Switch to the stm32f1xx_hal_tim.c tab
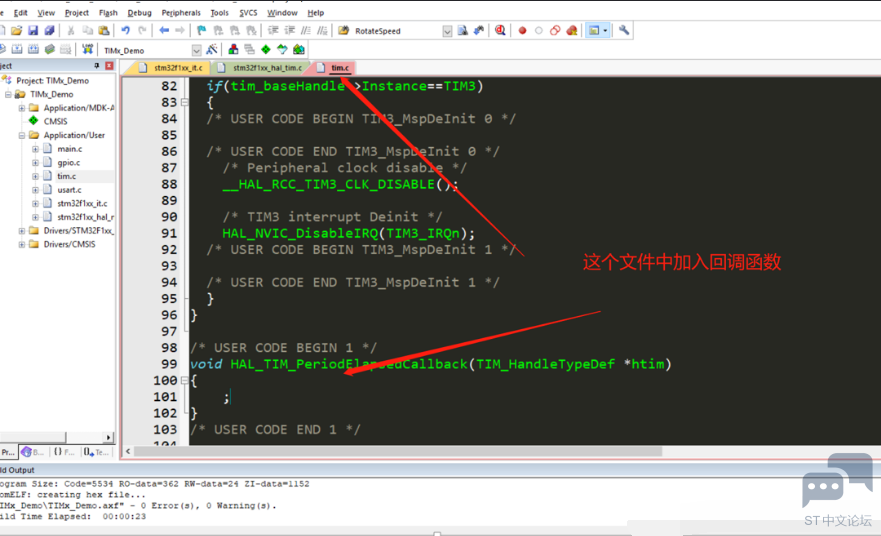 coord(260,67)
